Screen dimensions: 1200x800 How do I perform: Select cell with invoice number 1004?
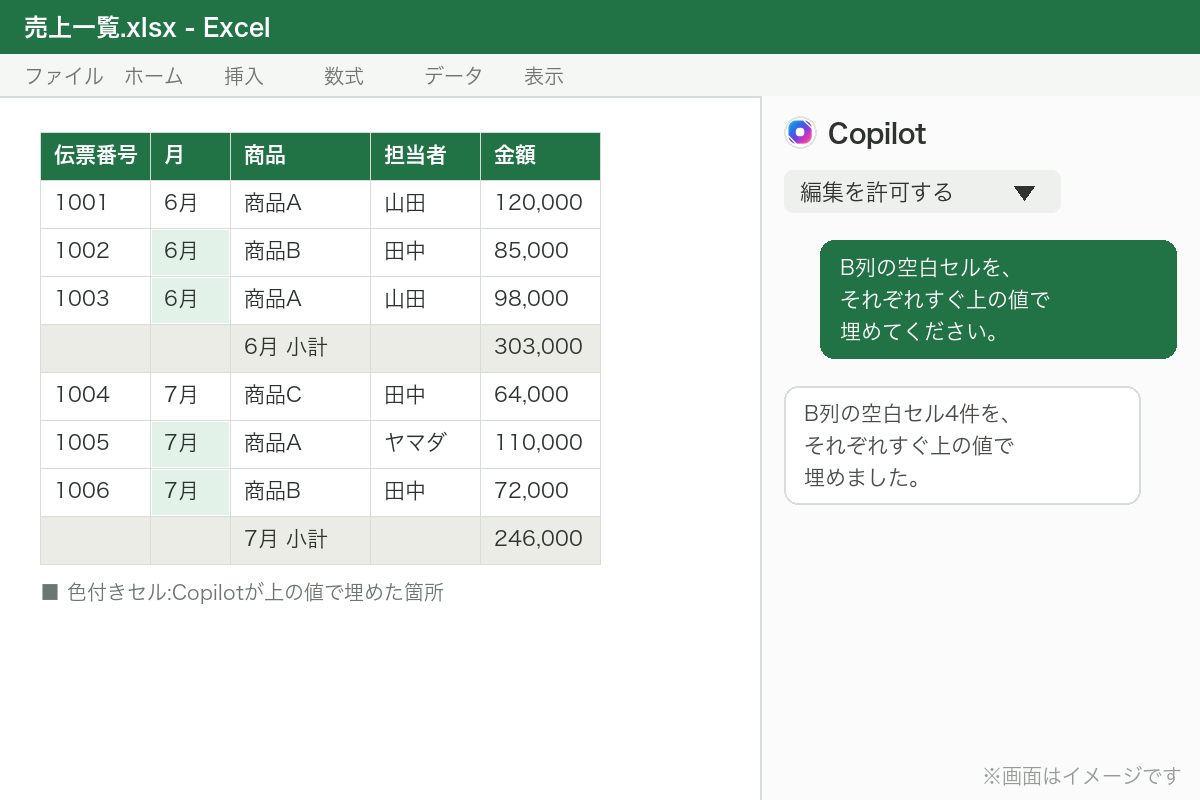(x=96, y=396)
